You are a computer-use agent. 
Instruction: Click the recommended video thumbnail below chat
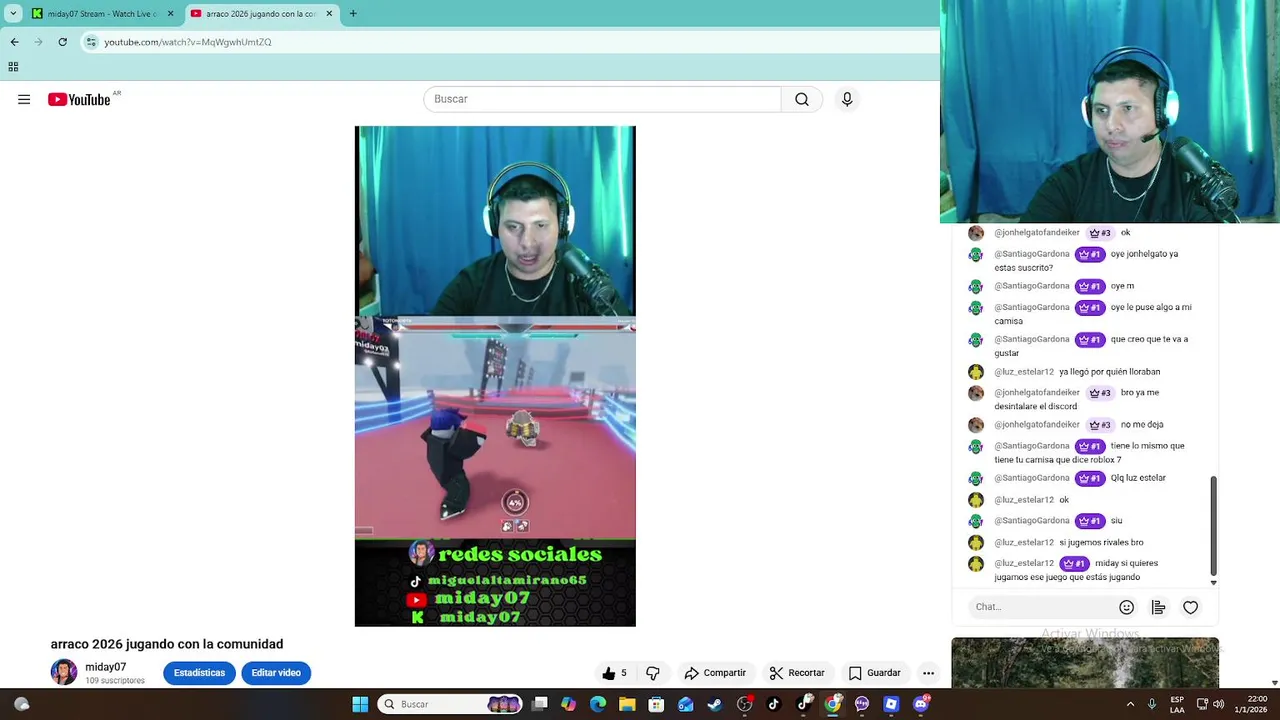1085,663
